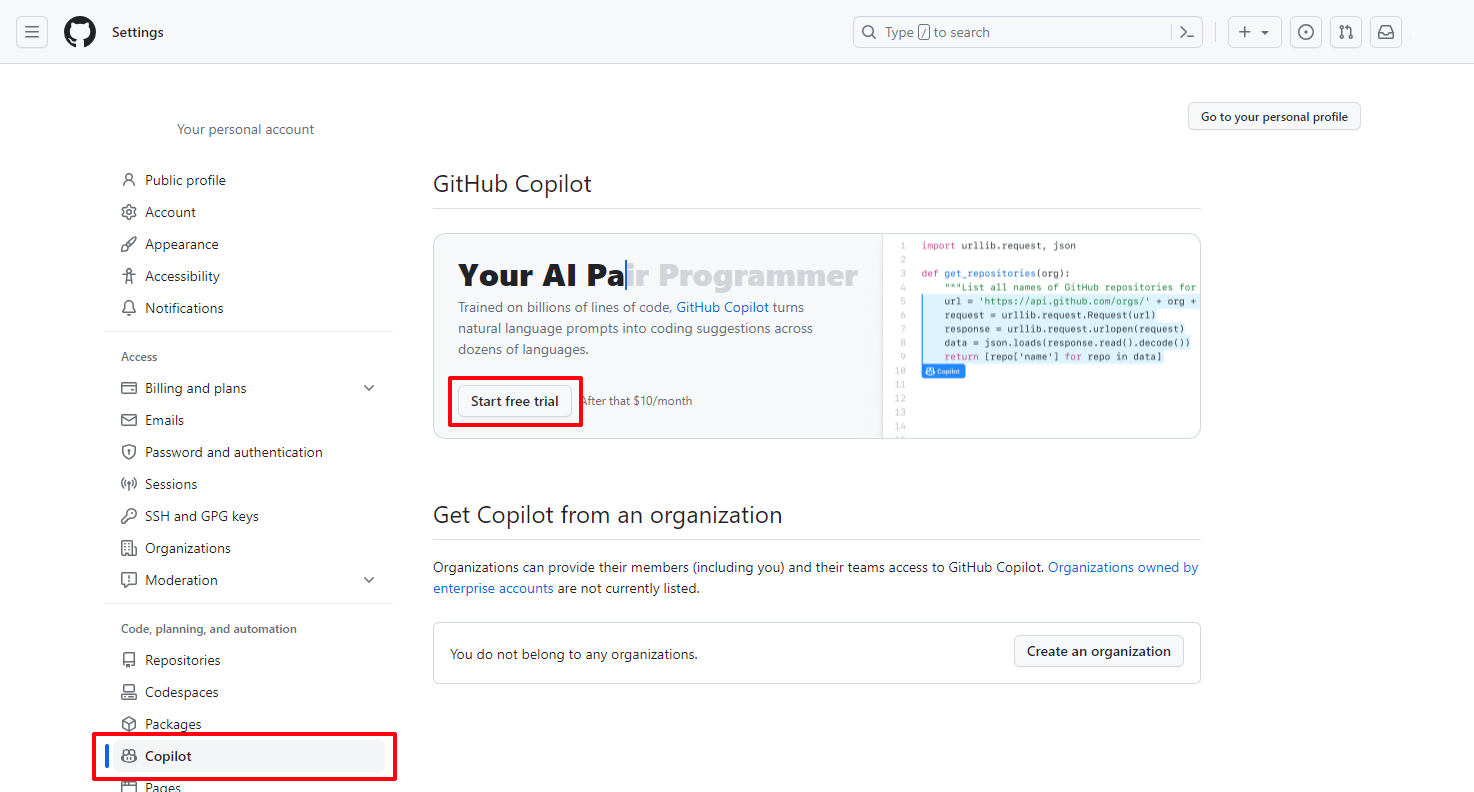The width and height of the screenshot is (1474, 792).
Task: Click the Accessibility figure icon
Action: click(x=129, y=276)
